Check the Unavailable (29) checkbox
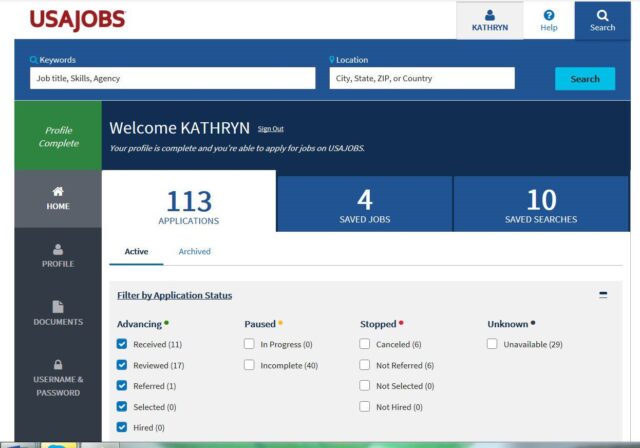This screenshot has height=448, width=640. (492, 344)
